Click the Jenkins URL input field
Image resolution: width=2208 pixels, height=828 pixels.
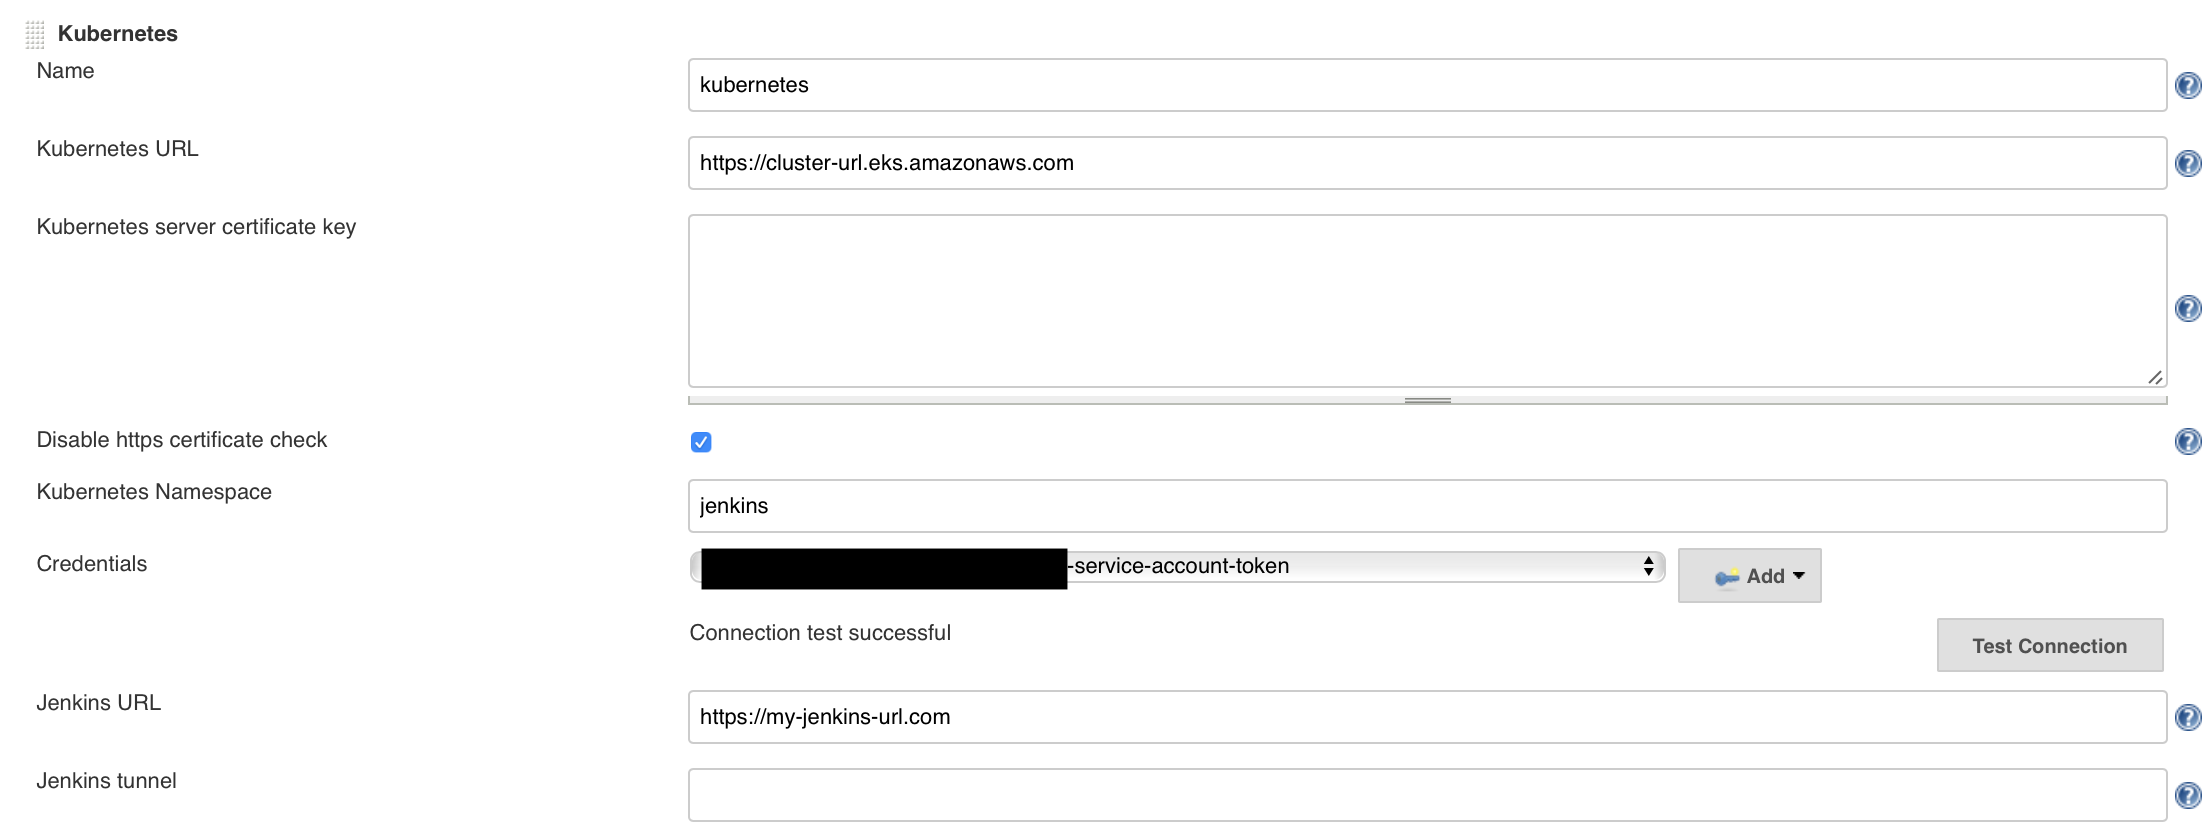pyautogui.click(x=1427, y=717)
